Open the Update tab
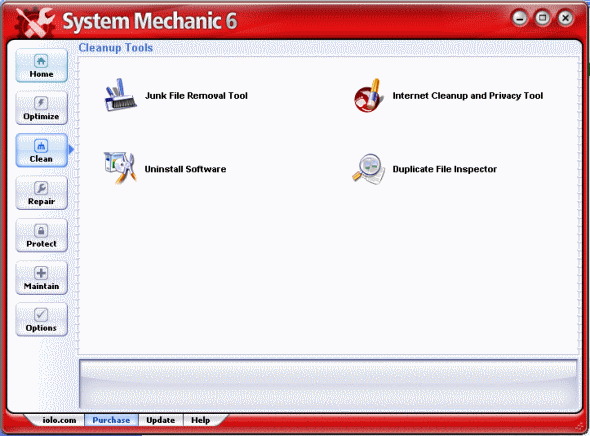Image resolution: width=590 pixels, height=436 pixels. point(161,420)
